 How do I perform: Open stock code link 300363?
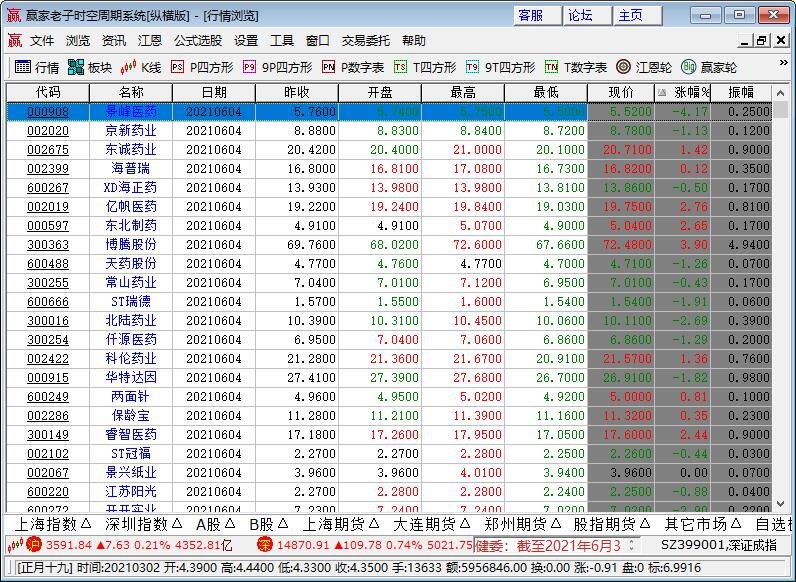[x=48, y=245]
